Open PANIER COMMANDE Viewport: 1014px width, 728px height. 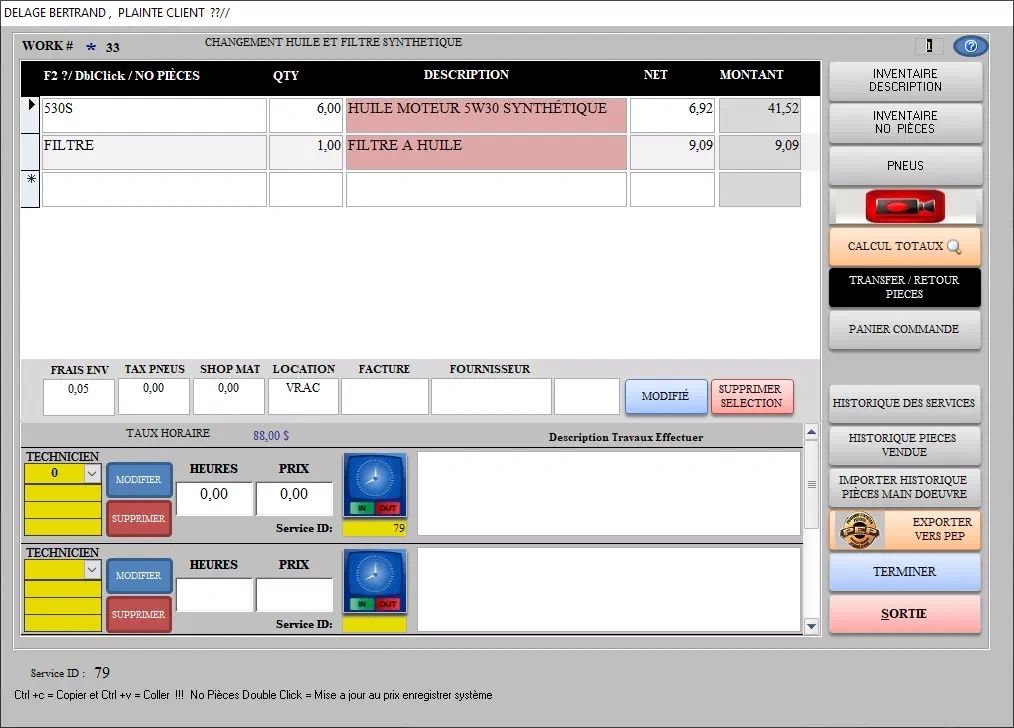tap(905, 329)
